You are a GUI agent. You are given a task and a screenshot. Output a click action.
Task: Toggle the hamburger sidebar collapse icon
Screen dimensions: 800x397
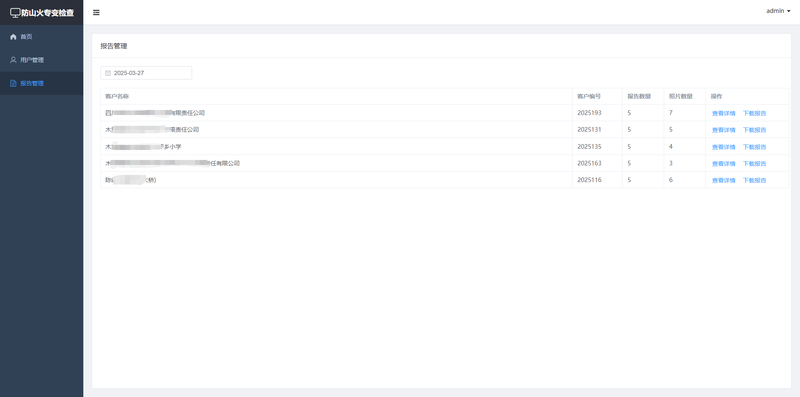click(96, 13)
